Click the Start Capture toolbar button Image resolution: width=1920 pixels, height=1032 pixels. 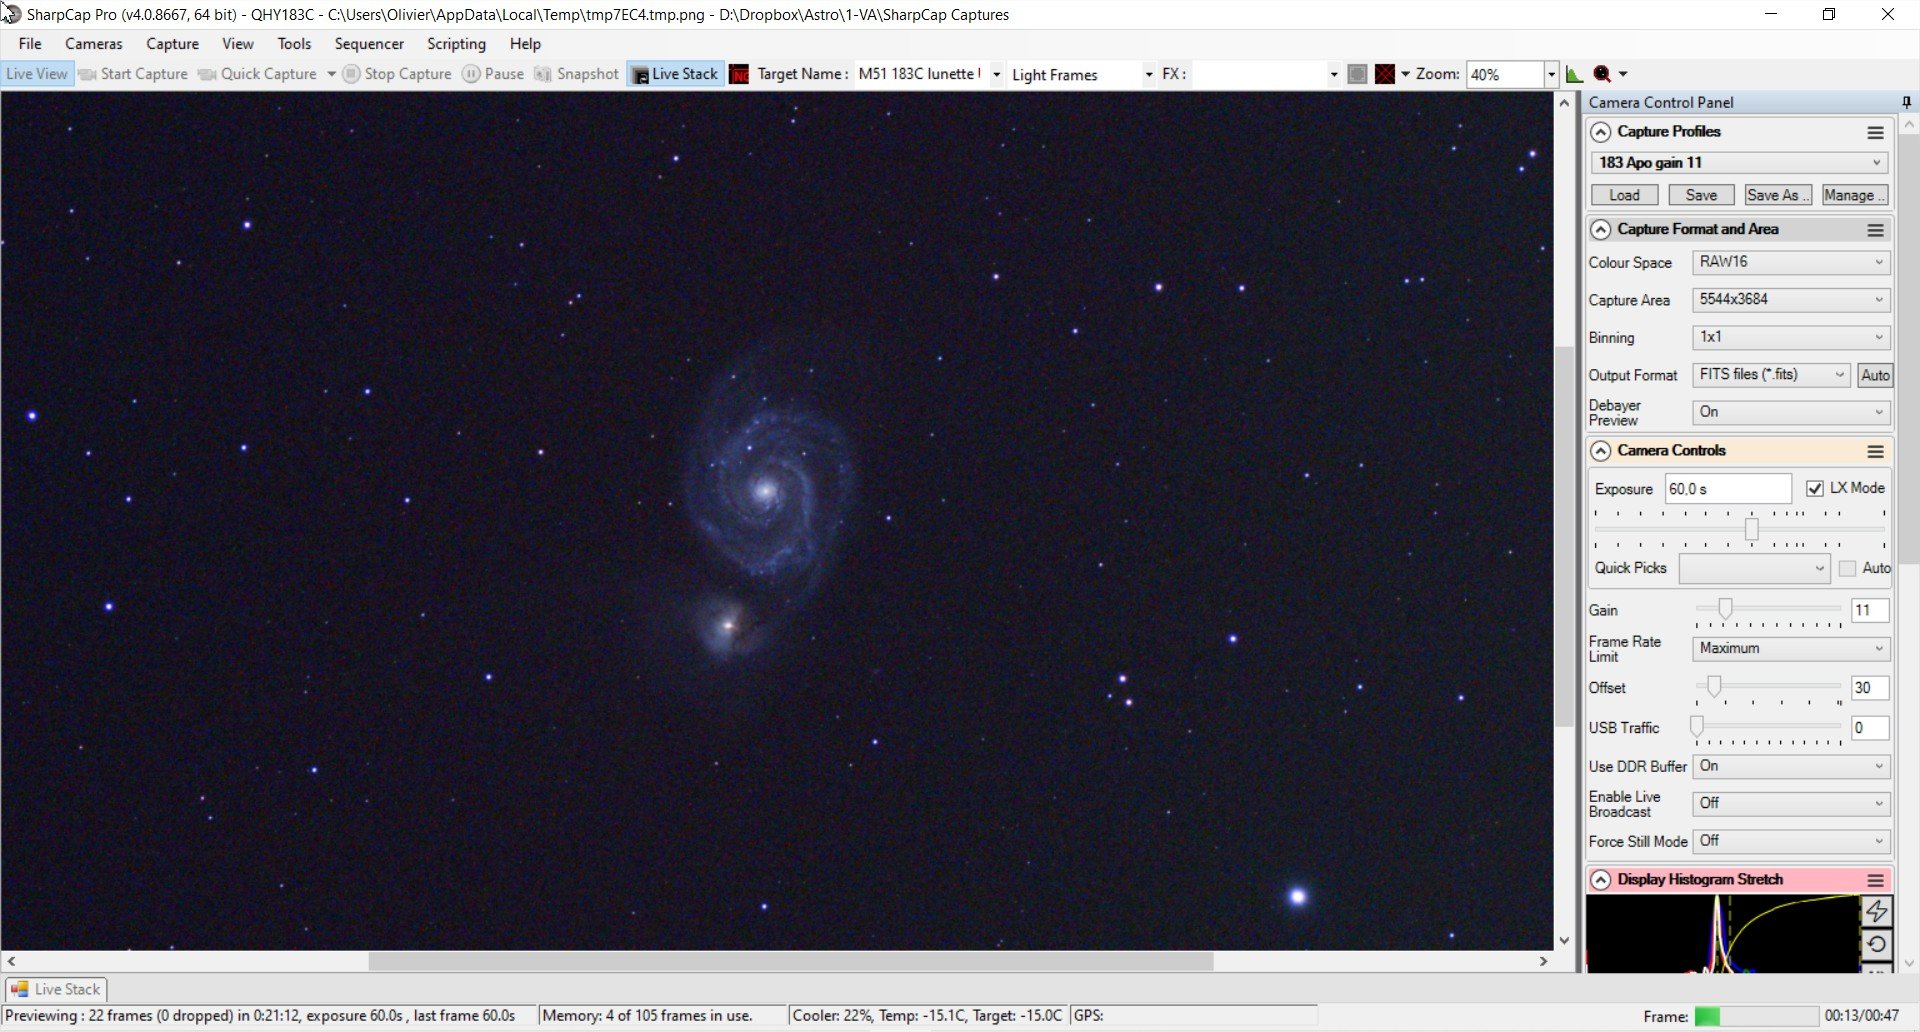(x=133, y=74)
